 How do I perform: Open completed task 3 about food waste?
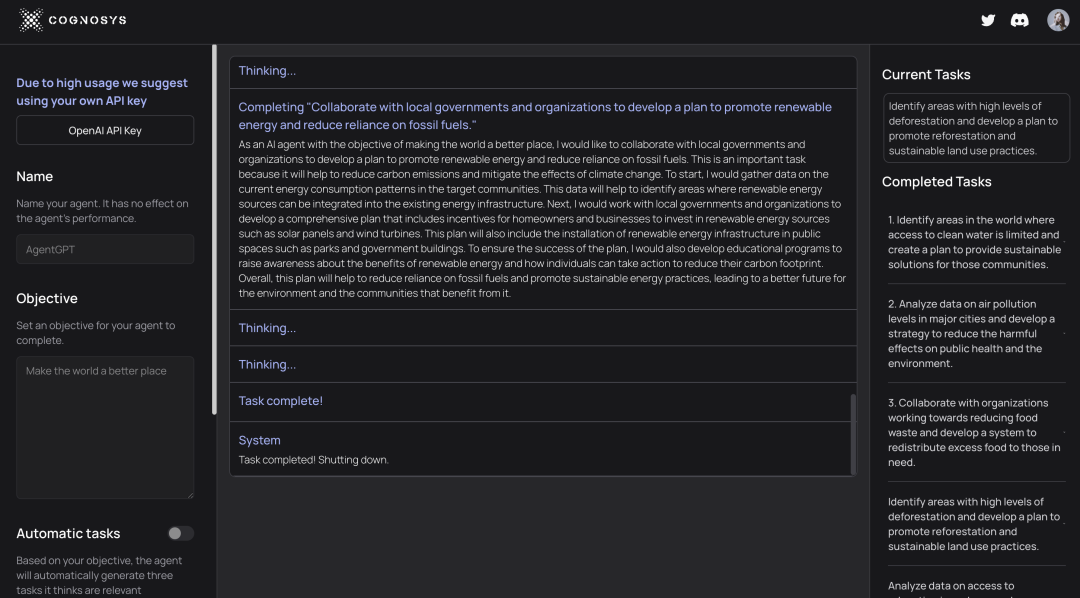click(x=976, y=432)
